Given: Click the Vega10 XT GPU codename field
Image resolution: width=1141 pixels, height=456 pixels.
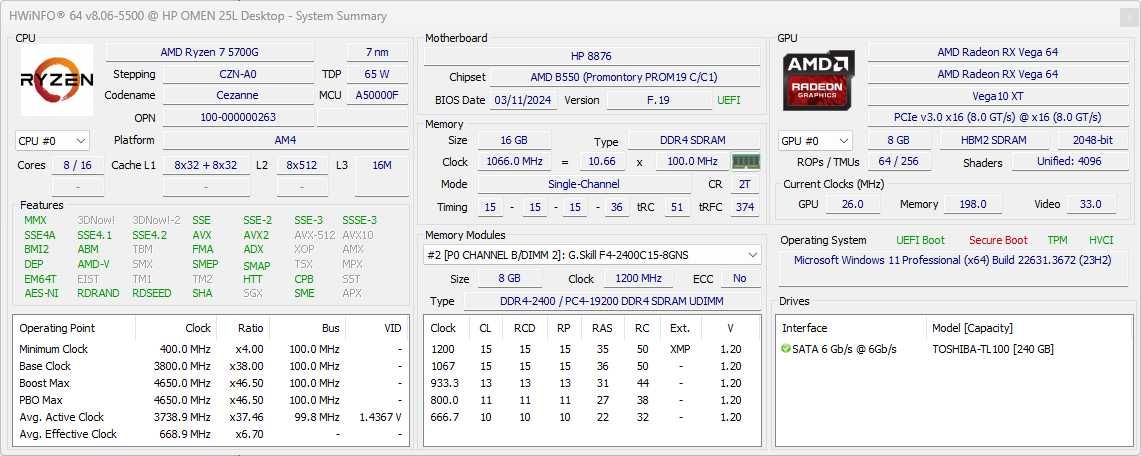Looking at the screenshot, I should [998, 95].
